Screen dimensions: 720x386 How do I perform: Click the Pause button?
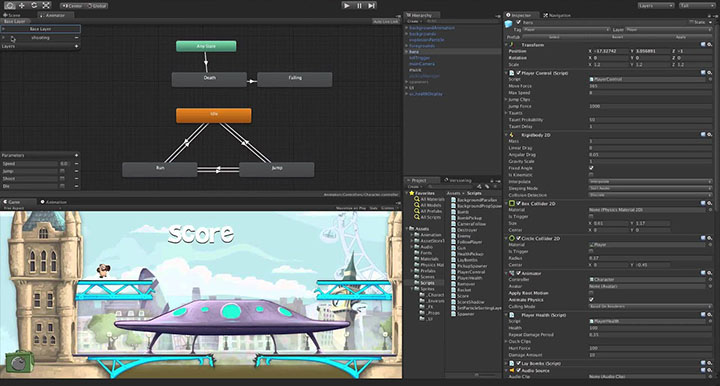(x=360, y=6)
